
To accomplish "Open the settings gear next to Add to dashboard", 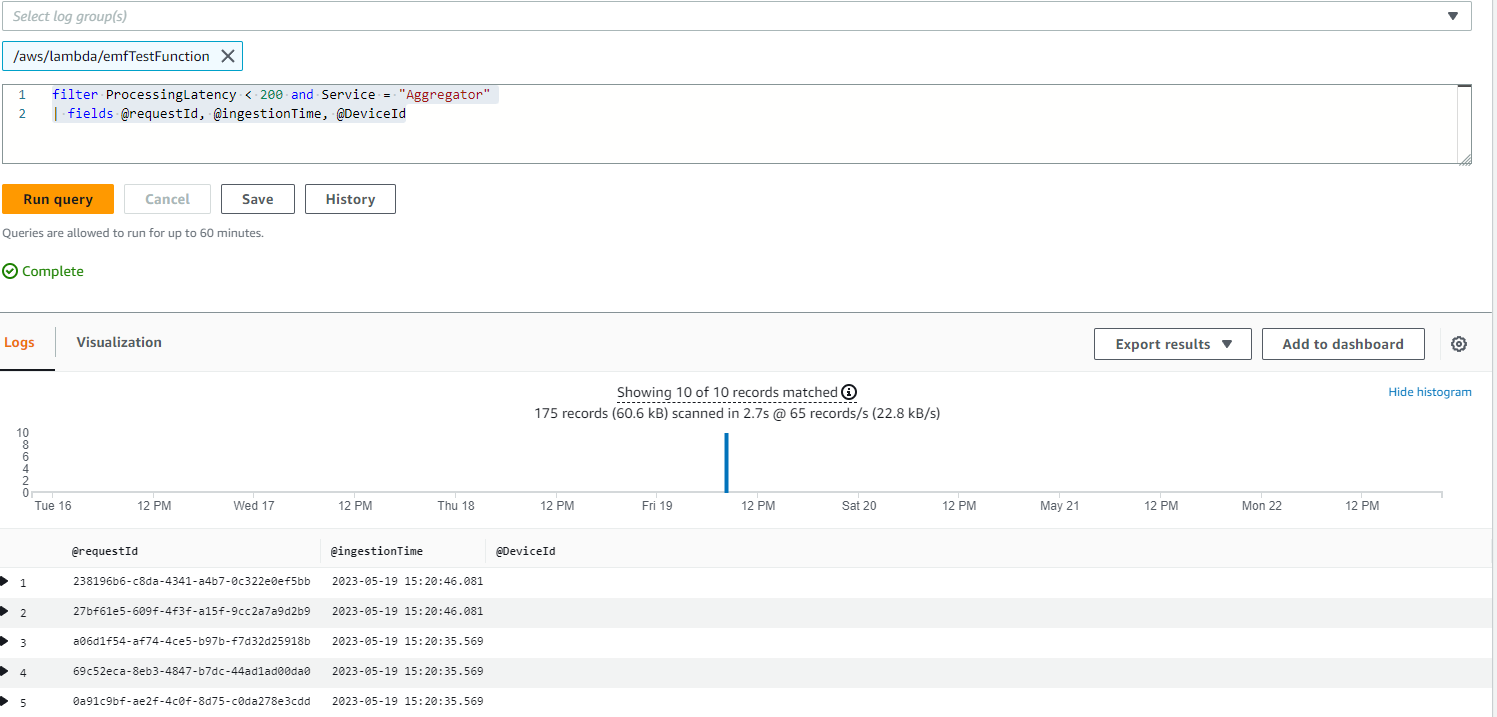I will (x=1459, y=344).
